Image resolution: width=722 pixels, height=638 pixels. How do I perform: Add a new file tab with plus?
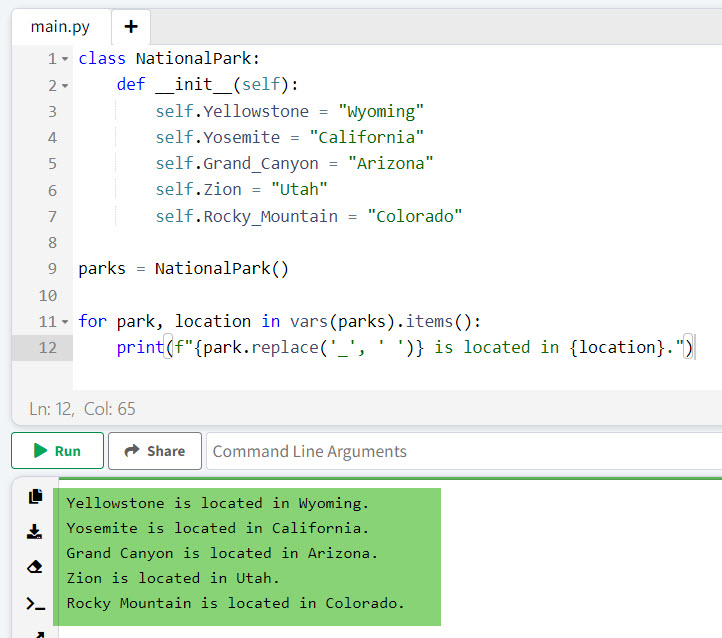(131, 27)
